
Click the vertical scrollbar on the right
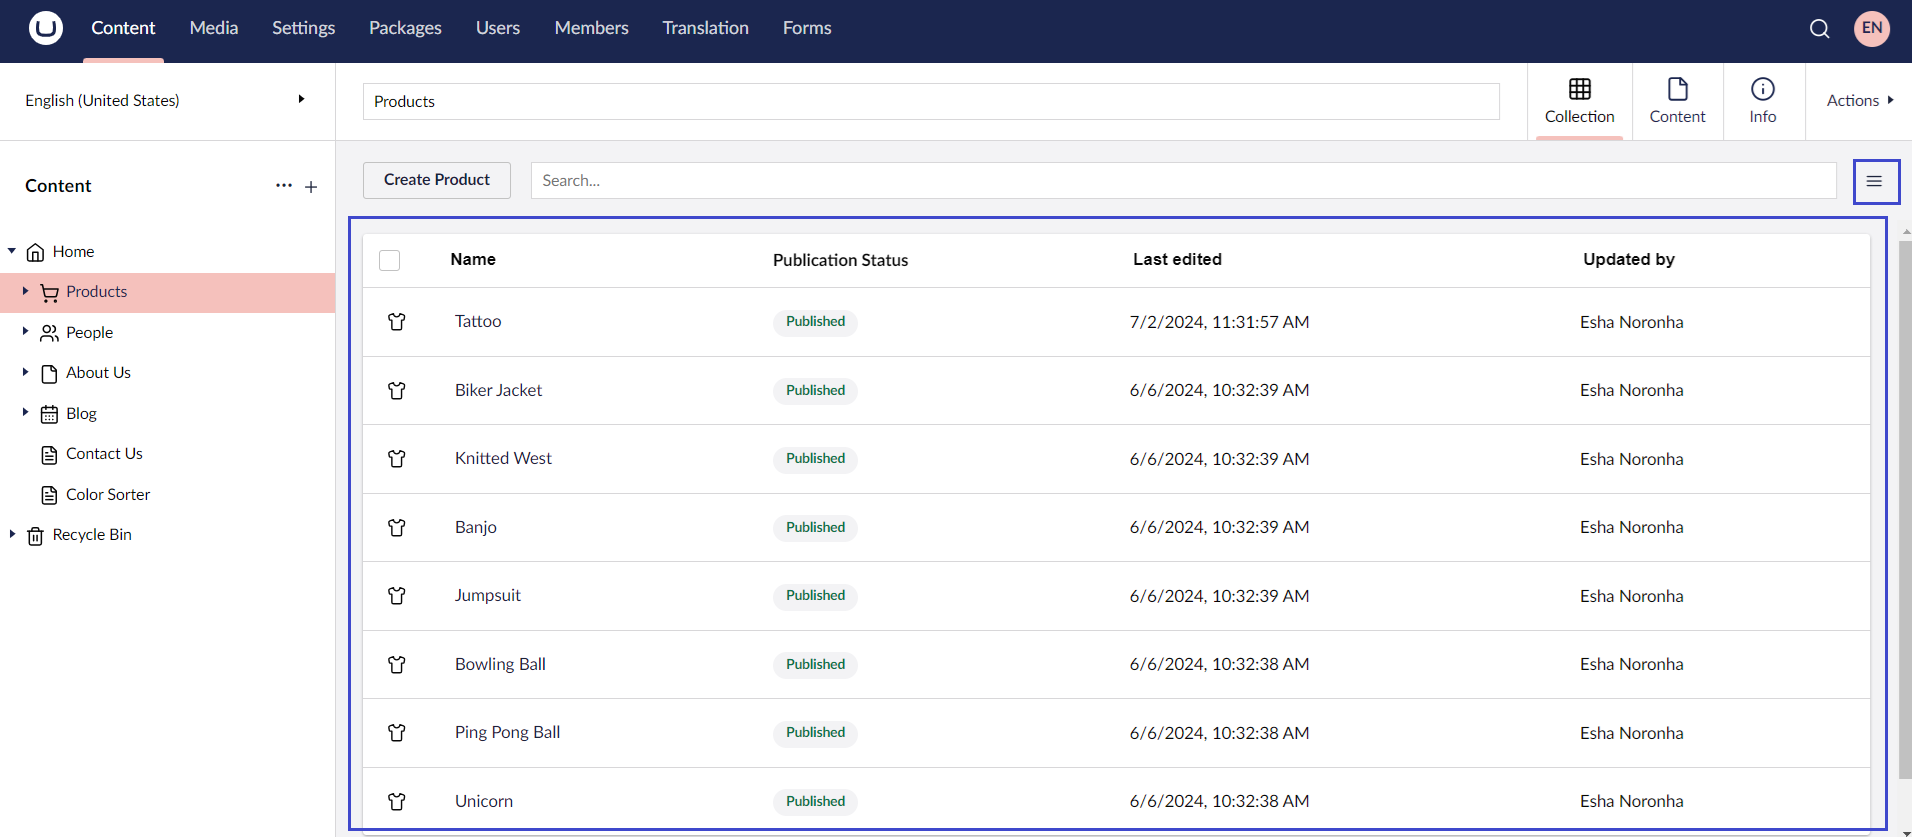(1904, 500)
